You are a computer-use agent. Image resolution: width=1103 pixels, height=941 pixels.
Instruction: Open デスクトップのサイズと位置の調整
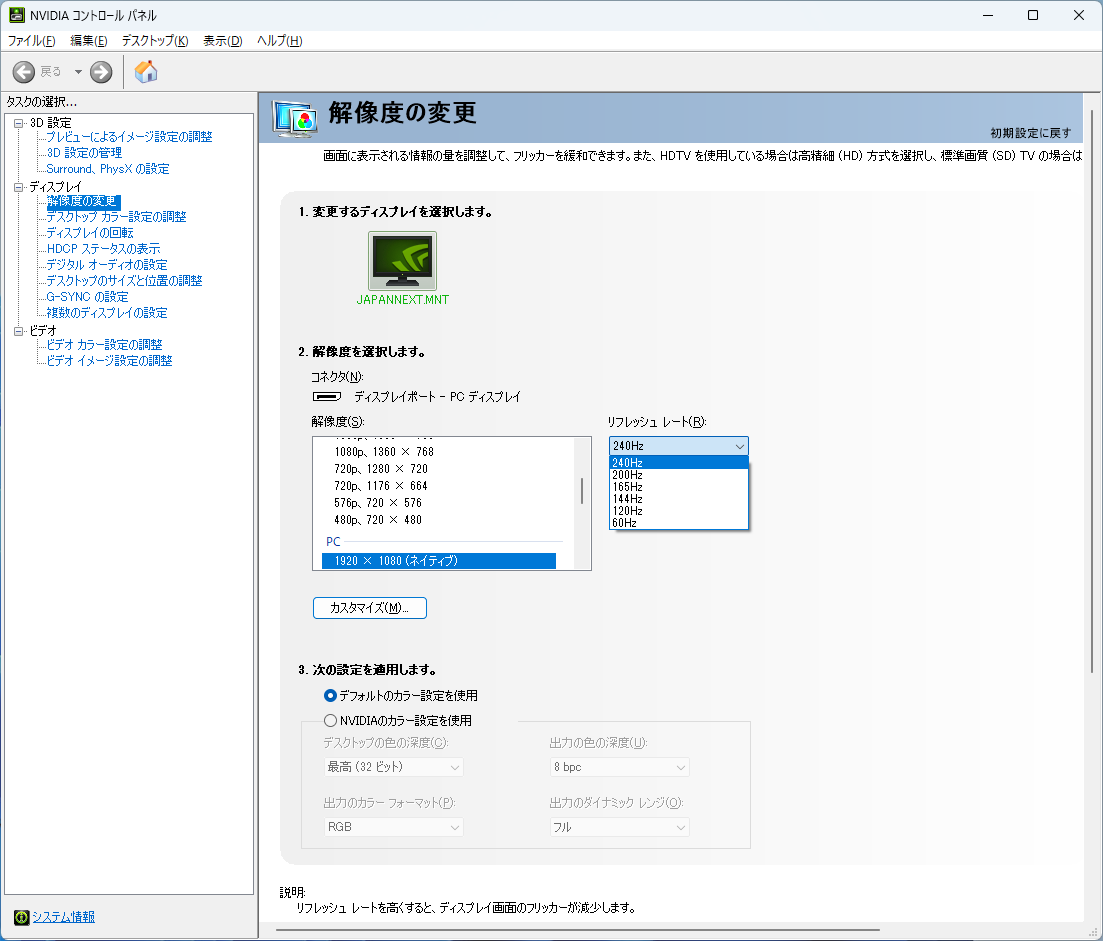pyautogui.click(x=125, y=281)
